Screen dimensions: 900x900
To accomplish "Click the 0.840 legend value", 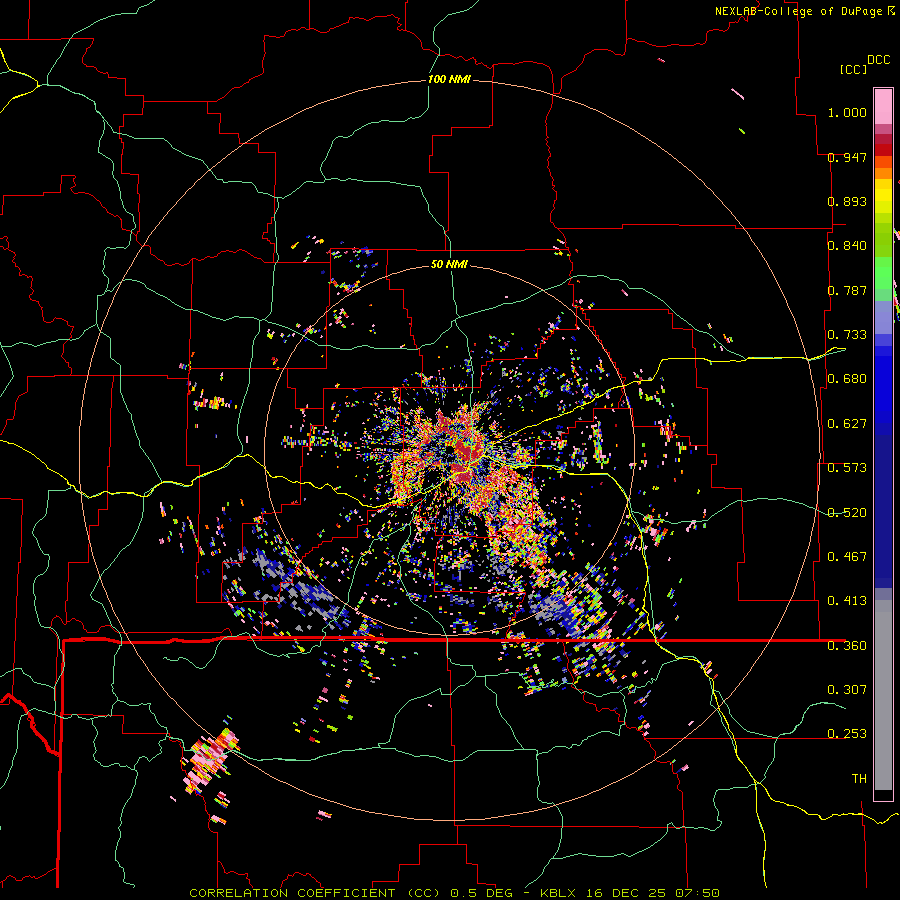I will pyautogui.click(x=847, y=246).
